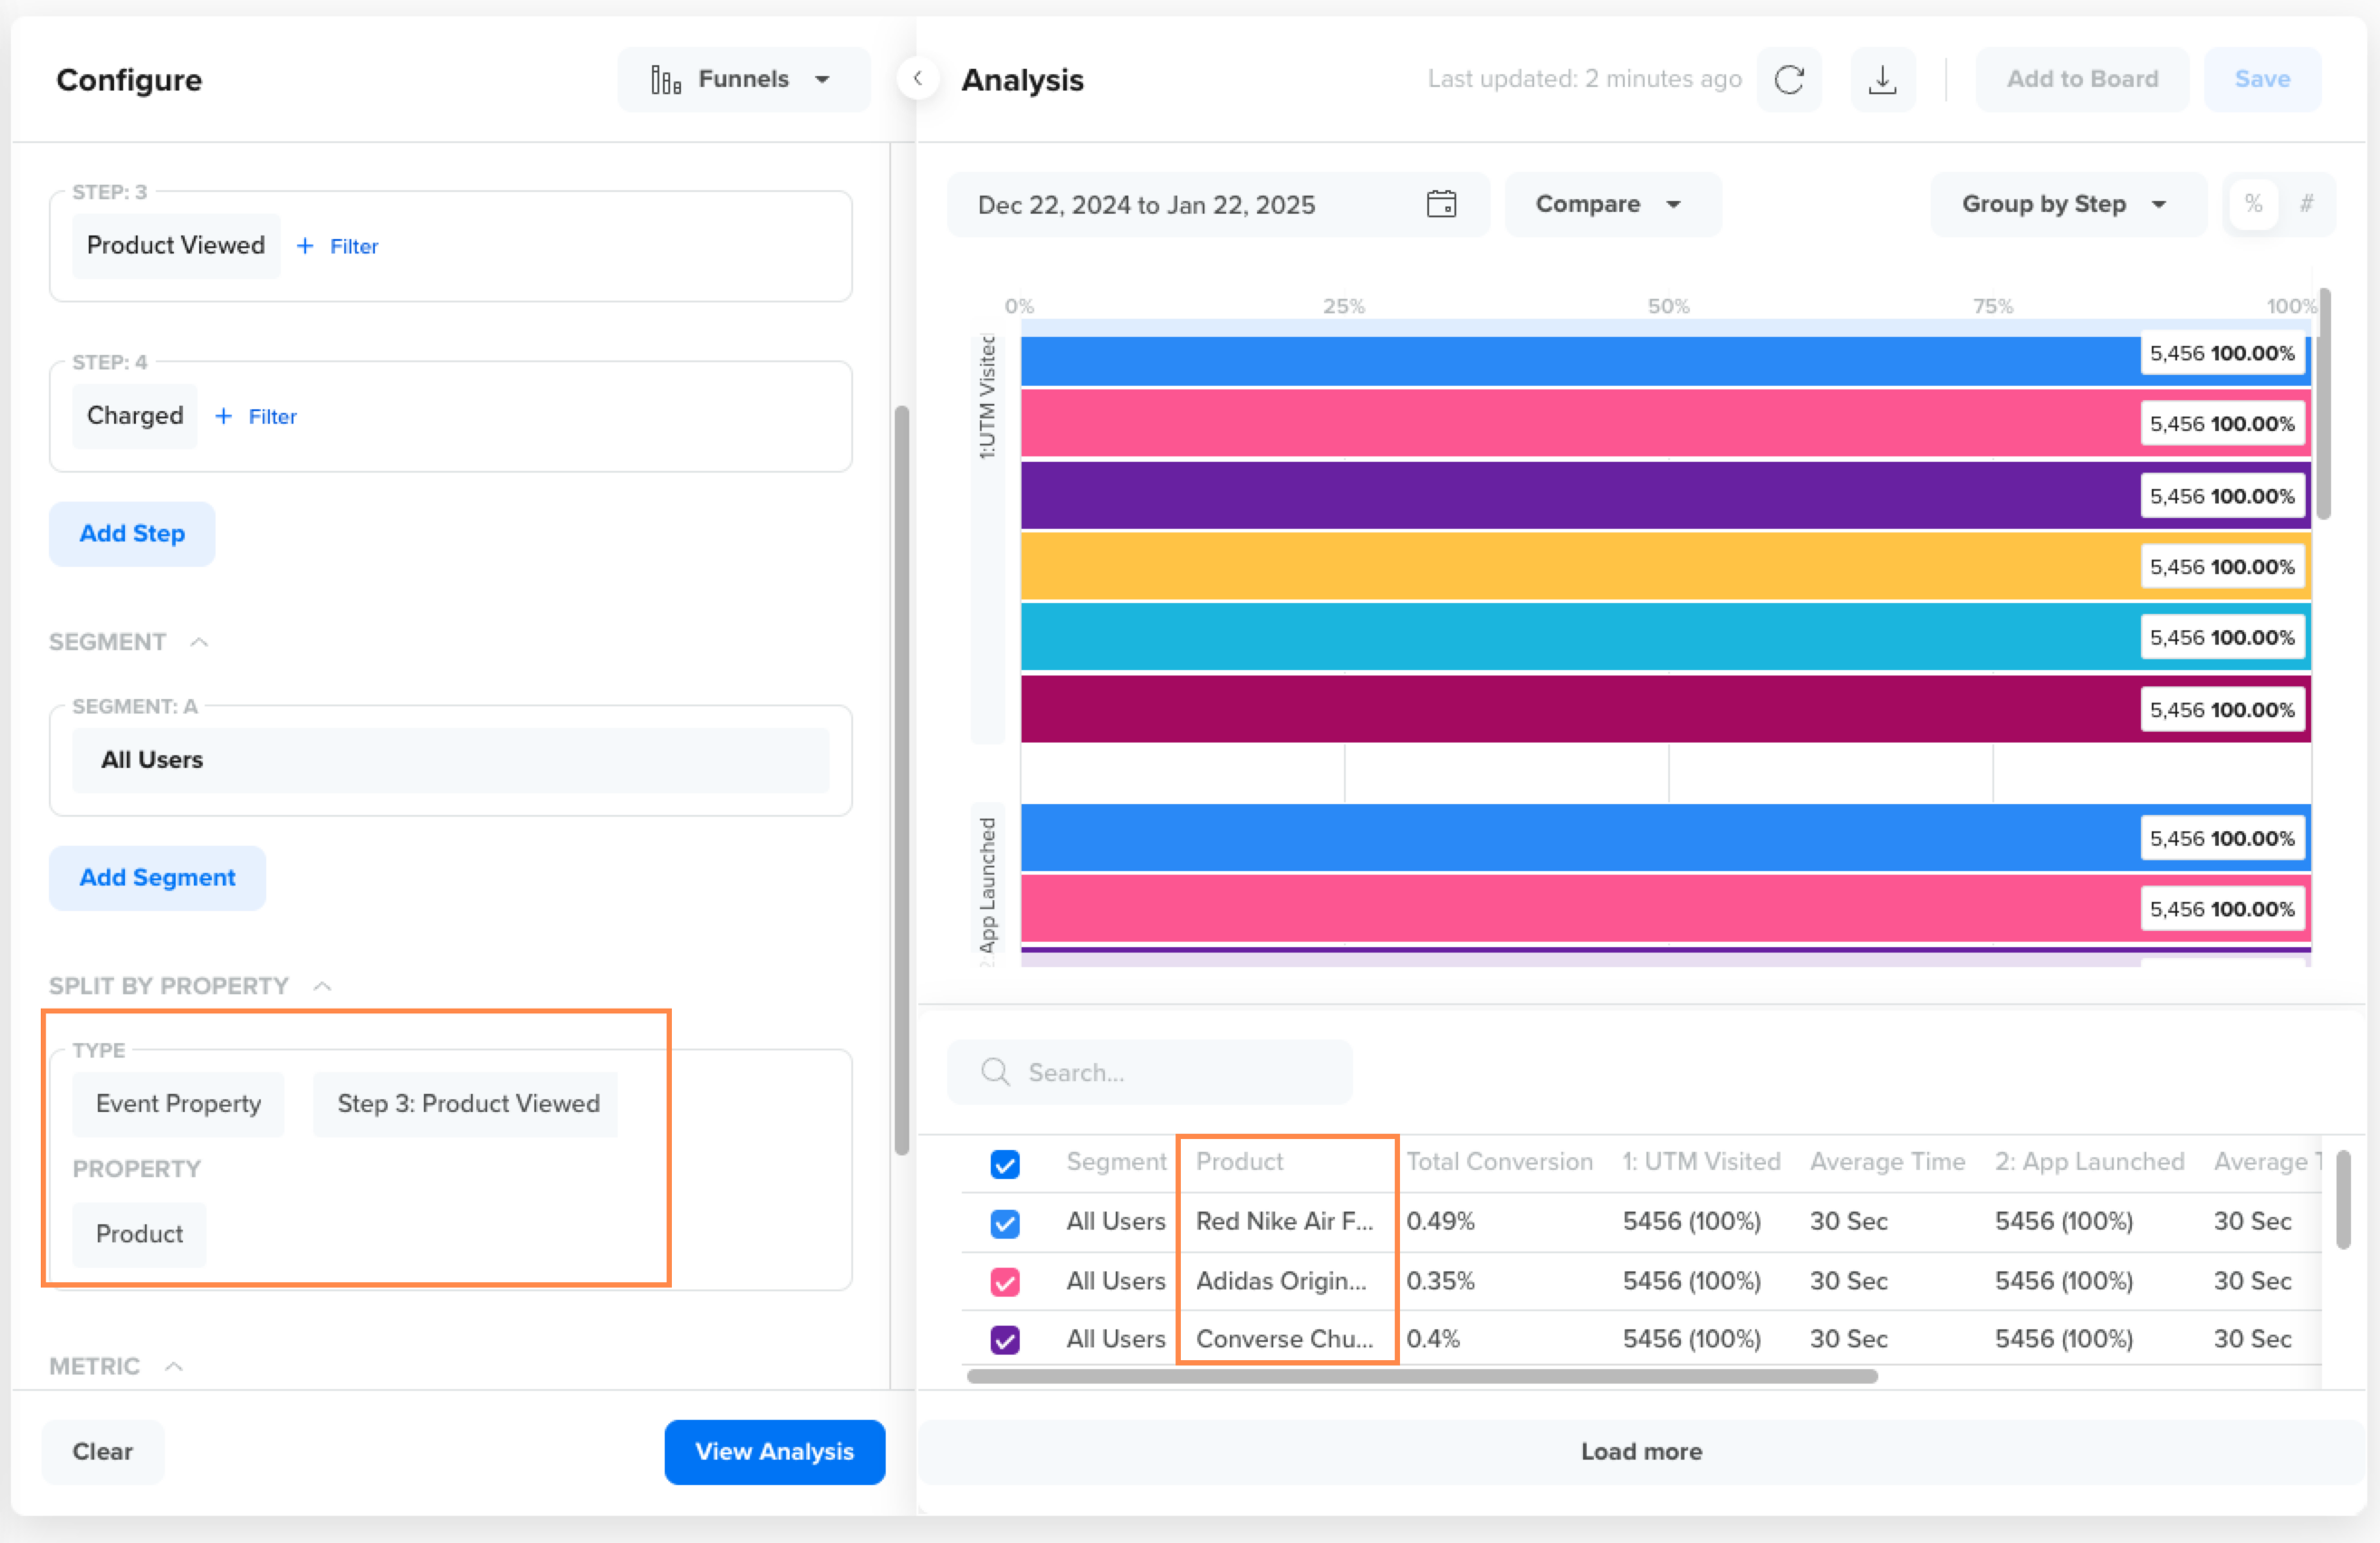Image resolution: width=2380 pixels, height=1543 pixels.
Task: Uncheck the Adidas Origin row checkbox
Action: click(1005, 1282)
